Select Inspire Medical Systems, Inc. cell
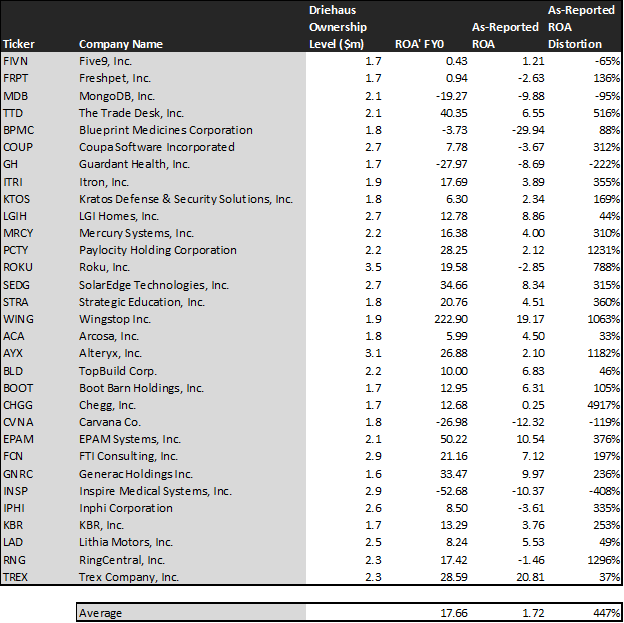The height and width of the screenshot is (623, 624). point(155,491)
